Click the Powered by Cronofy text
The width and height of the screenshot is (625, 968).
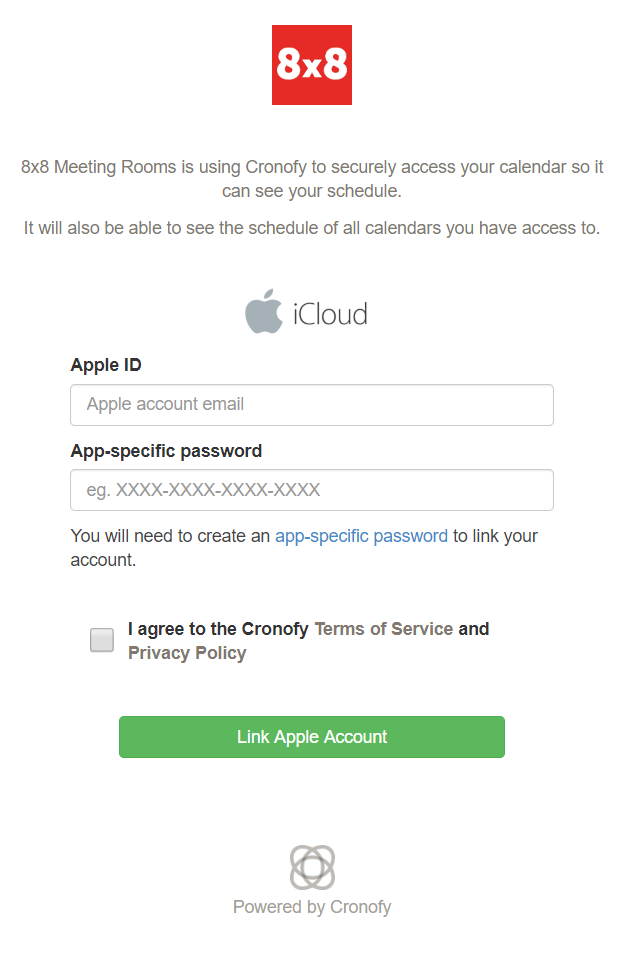pyautogui.click(x=312, y=907)
